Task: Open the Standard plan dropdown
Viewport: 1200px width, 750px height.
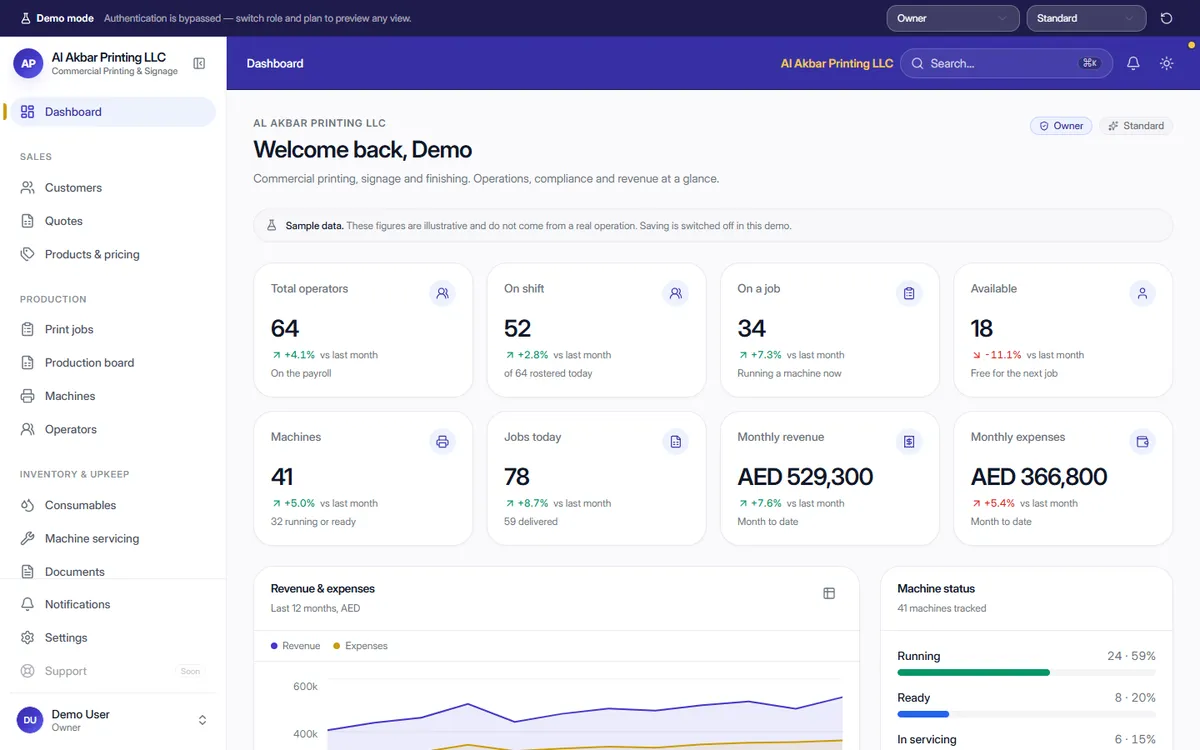Action: 1086,18
